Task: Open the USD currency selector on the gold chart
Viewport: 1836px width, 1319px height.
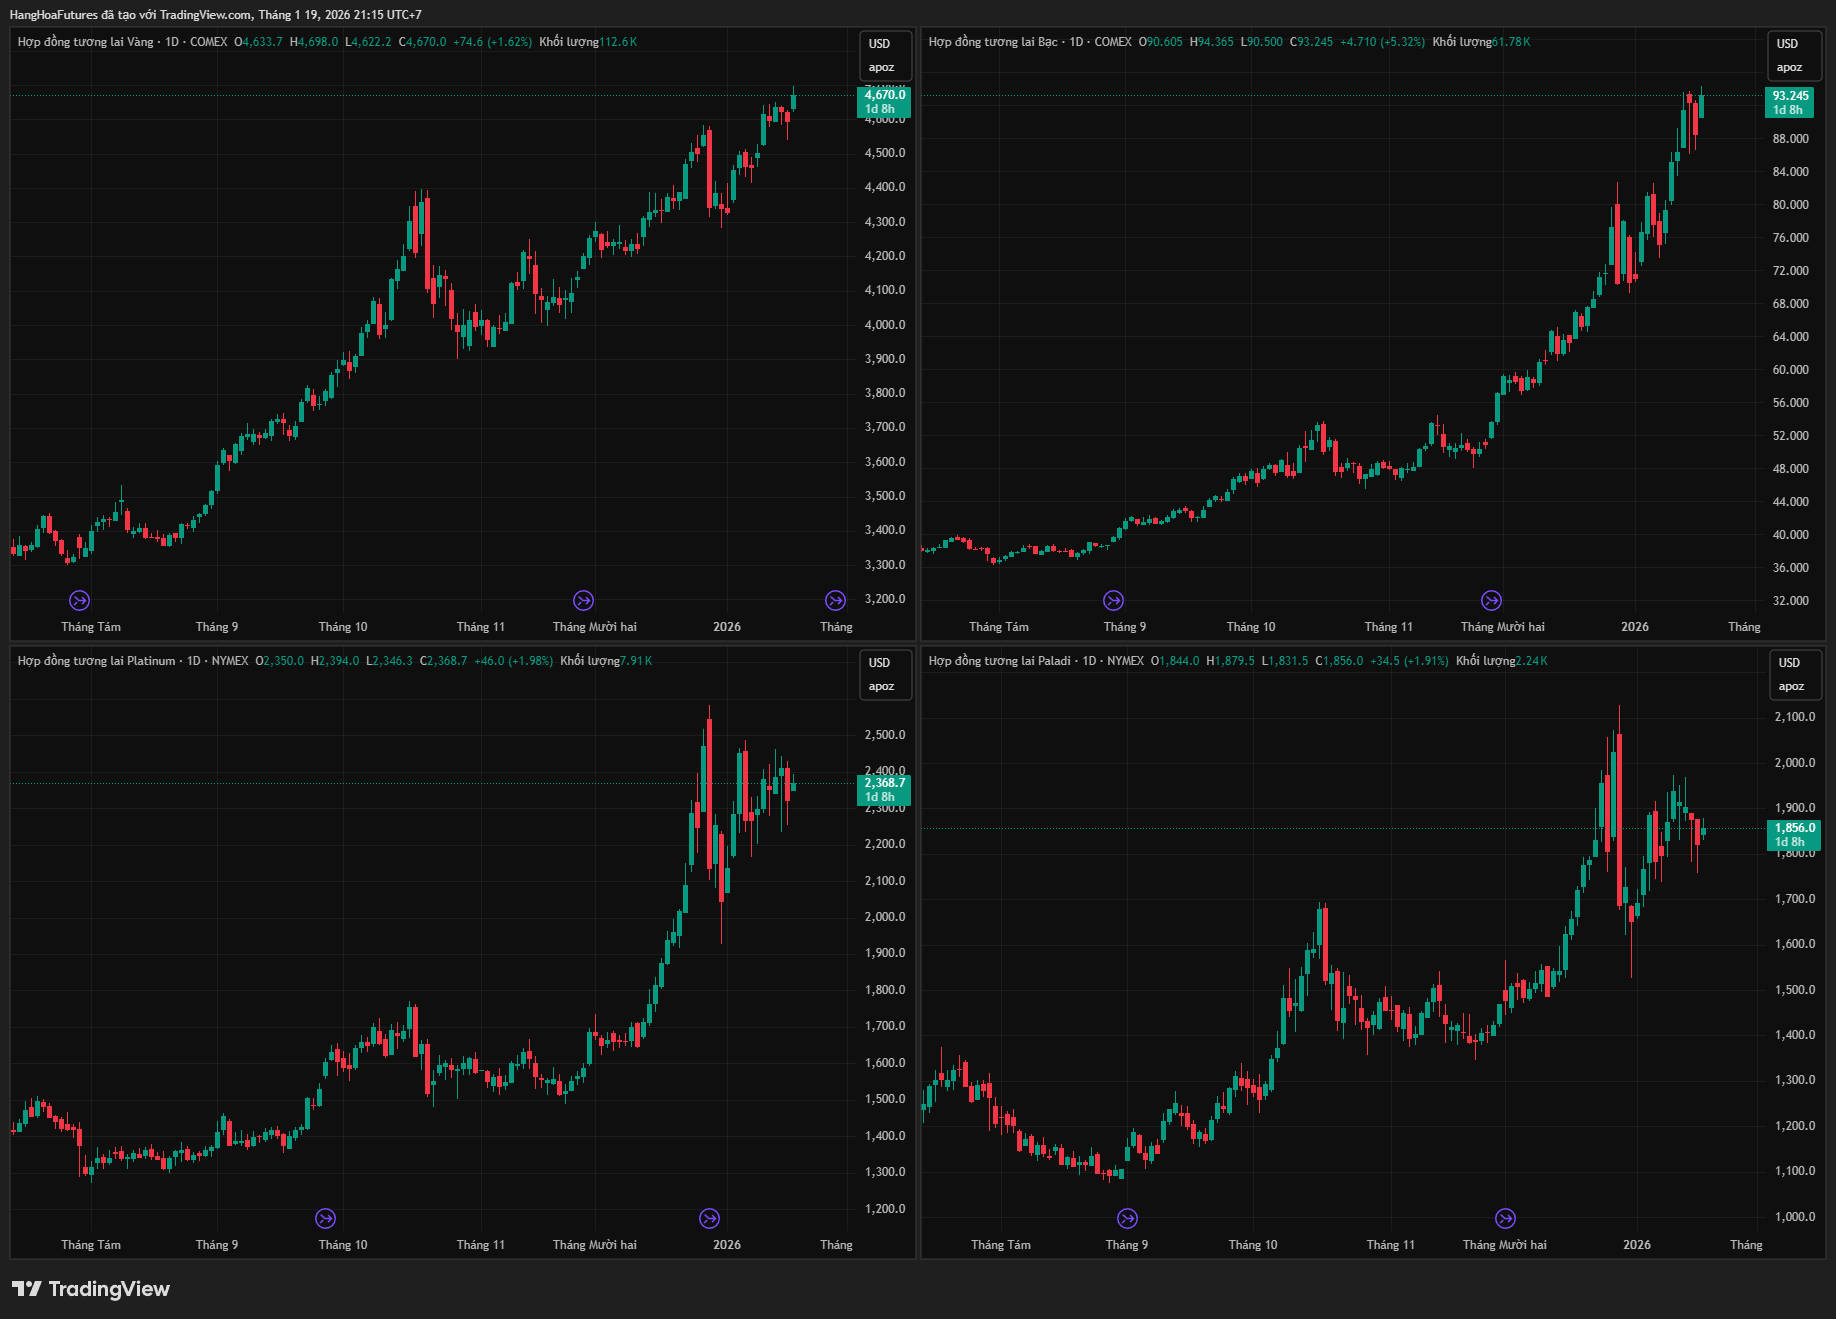Action: 880,44
